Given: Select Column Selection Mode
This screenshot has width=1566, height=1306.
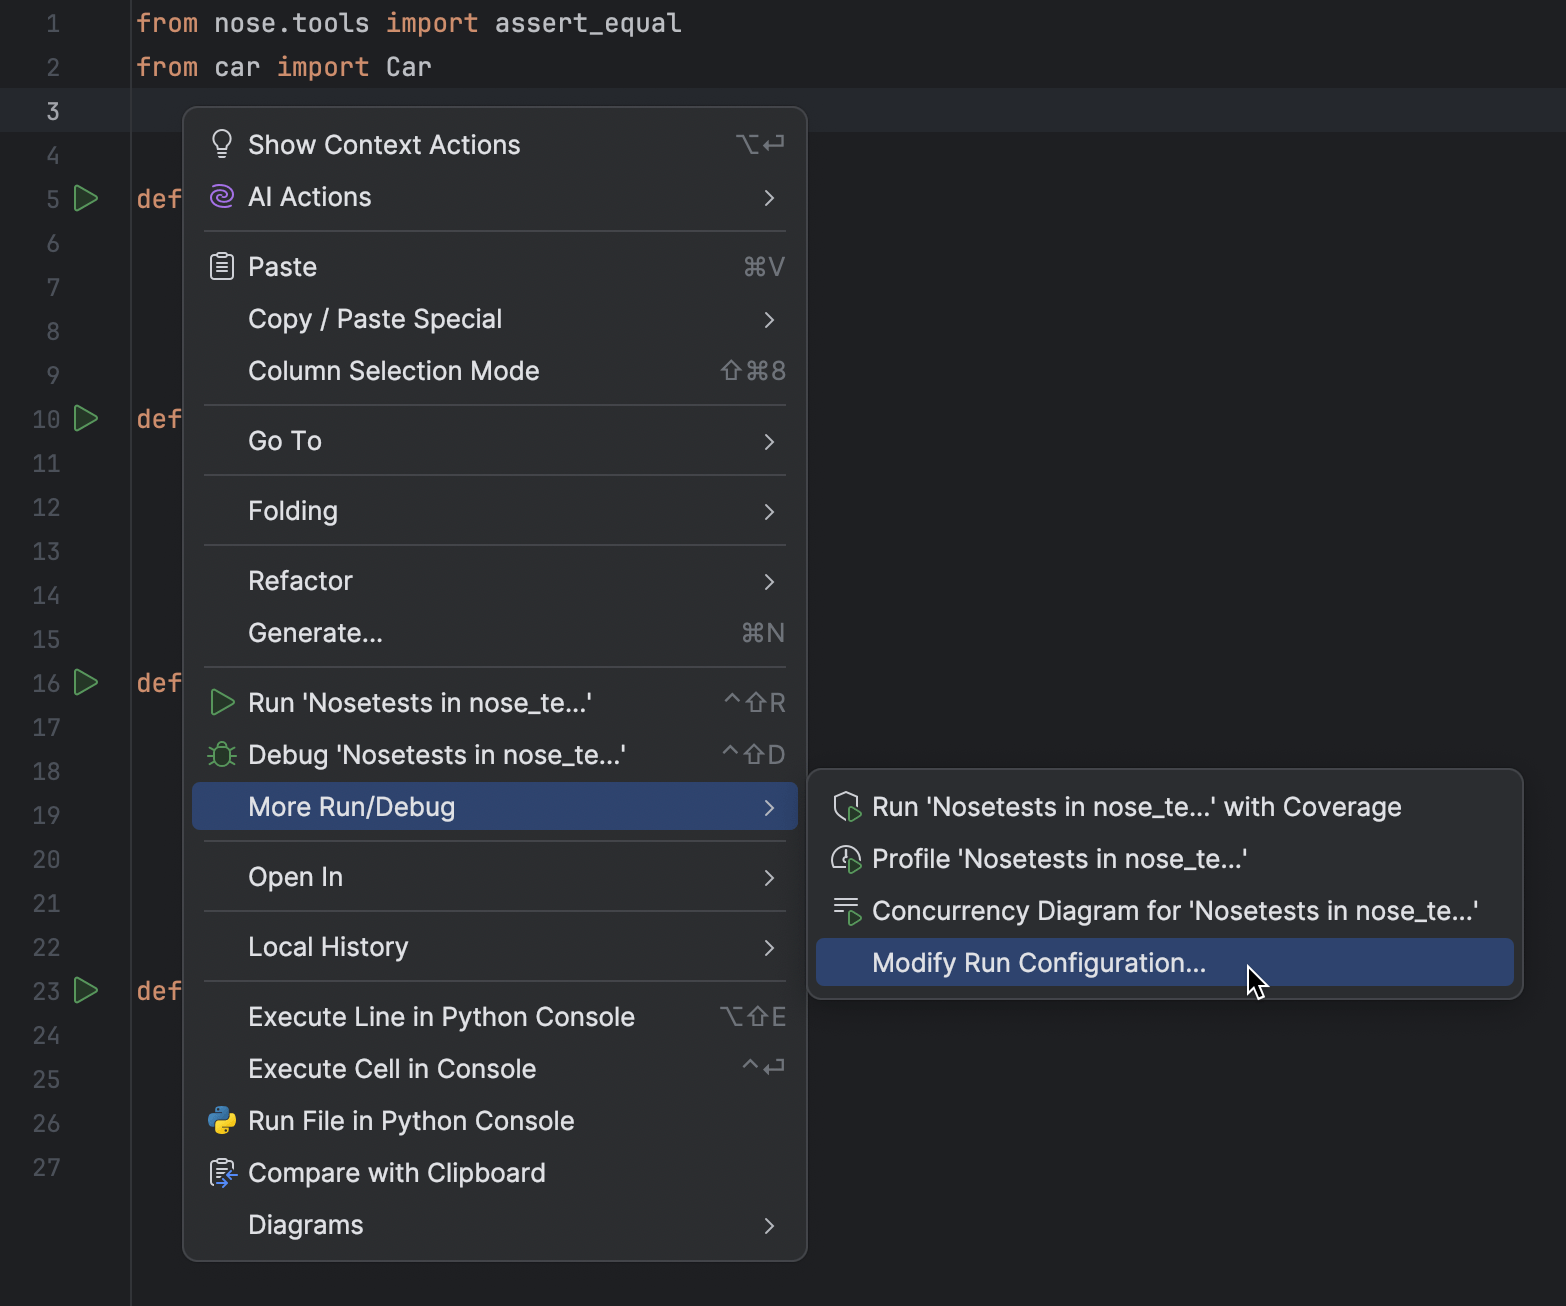Looking at the screenshot, I should click(x=394, y=370).
